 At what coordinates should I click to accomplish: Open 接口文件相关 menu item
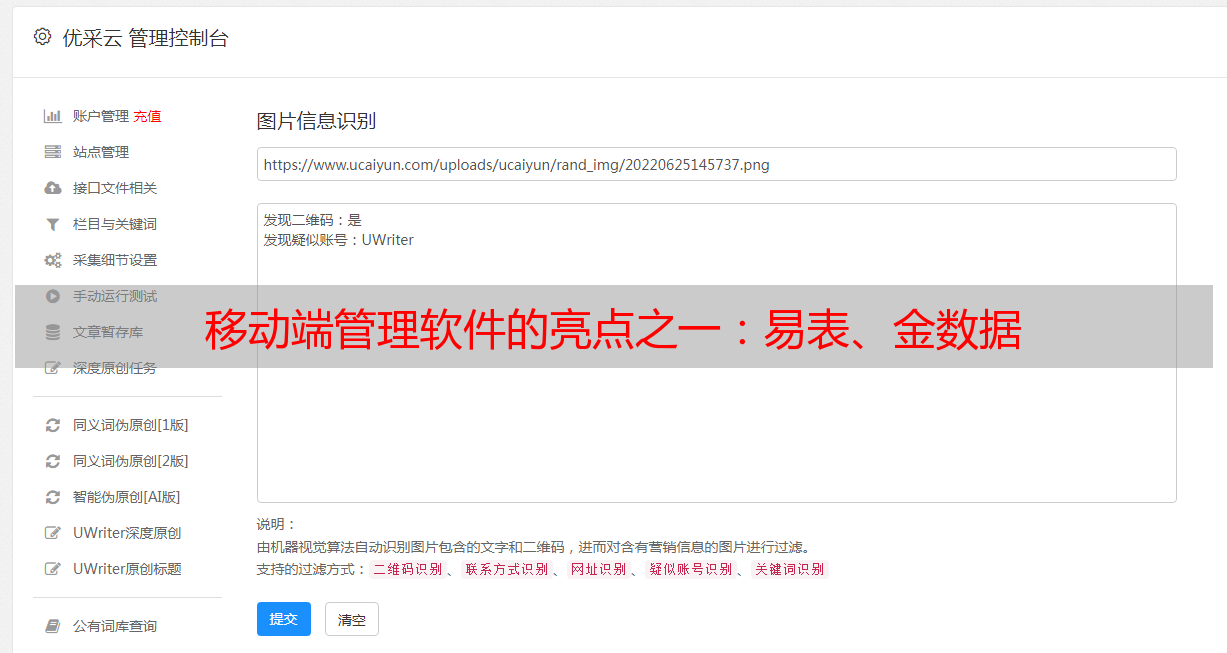click(x=115, y=188)
